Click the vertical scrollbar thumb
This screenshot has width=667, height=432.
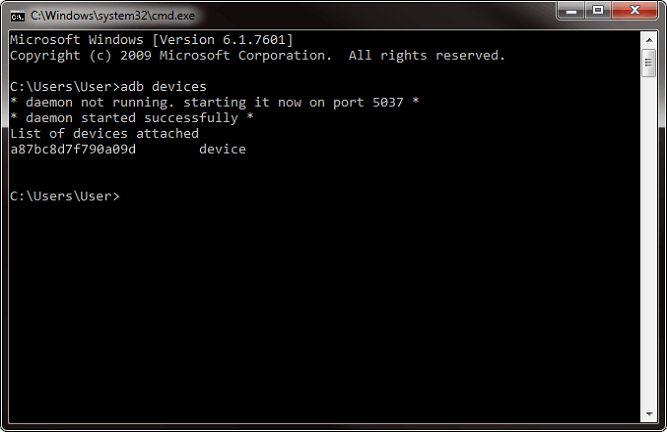649,63
